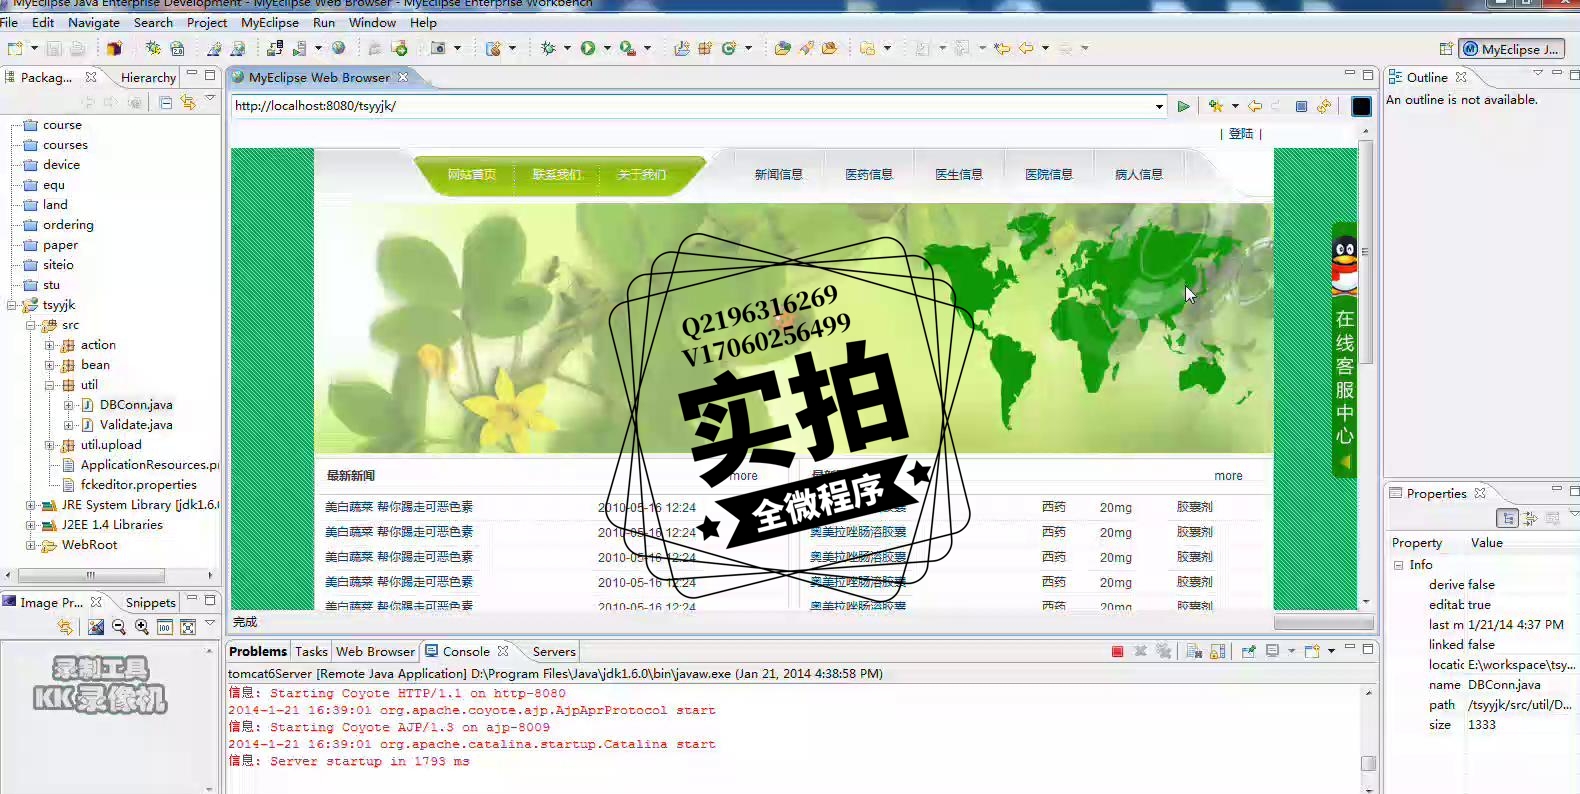Click the Deploy to server toolbar icon
The height and width of the screenshot is (794, 1580).
click(275, 48)
